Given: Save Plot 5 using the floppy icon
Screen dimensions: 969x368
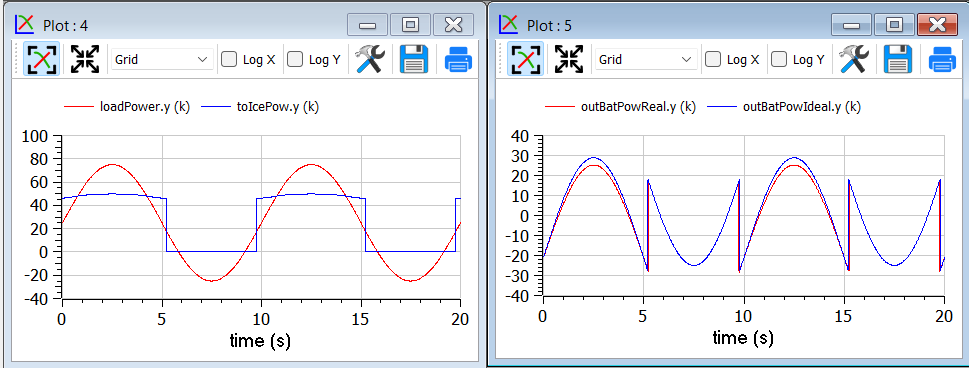Looking at the screenshot, I should pyautogui.click(x=898, y=59).
